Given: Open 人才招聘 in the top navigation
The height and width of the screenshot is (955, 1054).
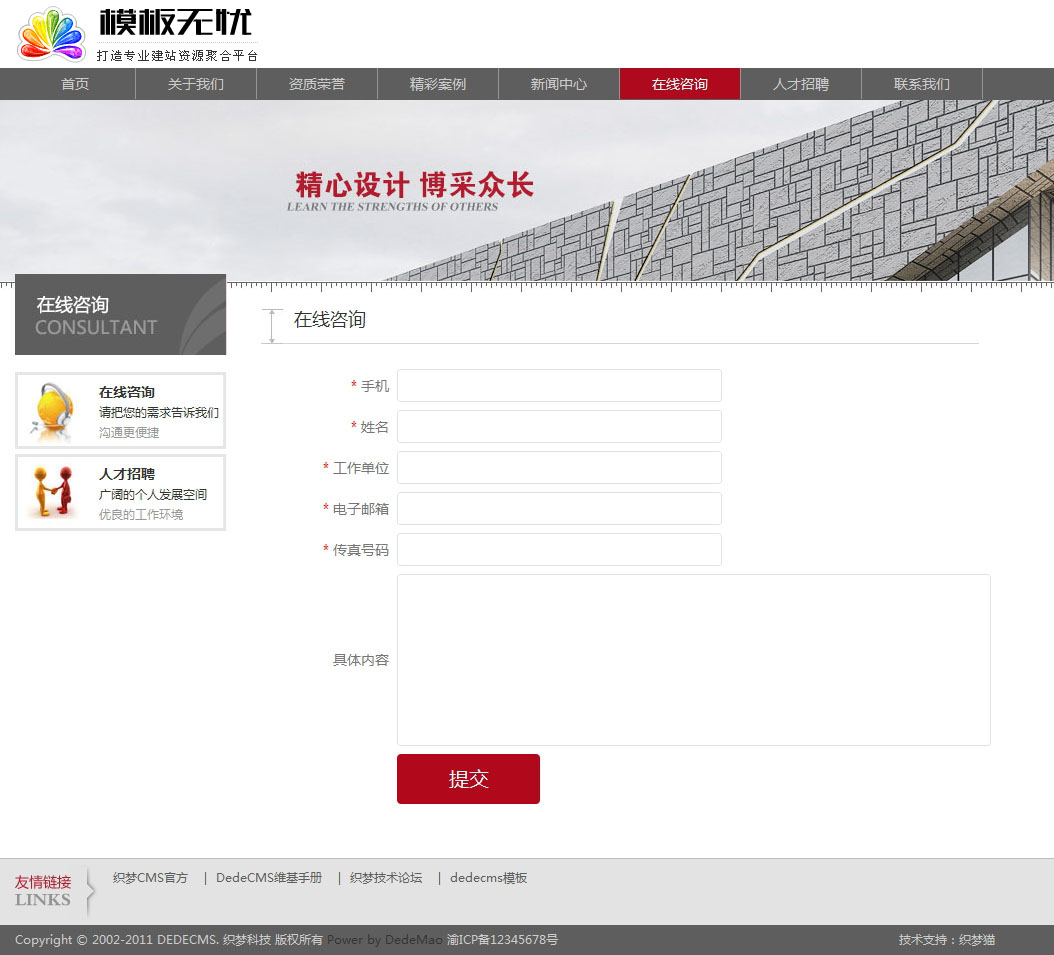Looking at the screenshot, I should (x=801, y=84).
